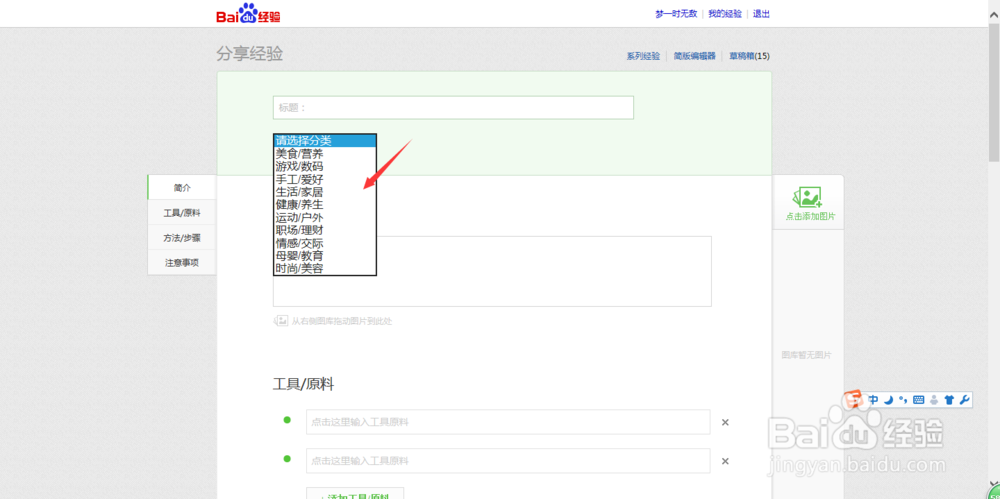Open 梦一时无数 user profile link
Viewport: 1000px width, 499px height.
point(676,14)
